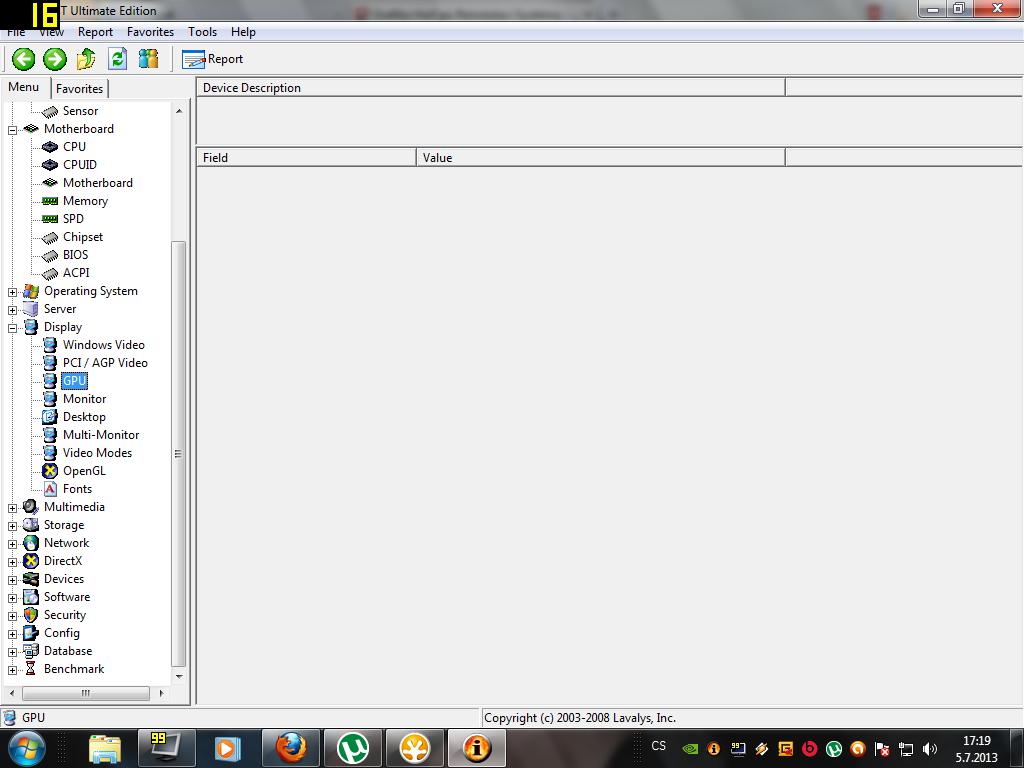Viewport: 1024px width, 768px height.
Task: Refresh the page with the Refresh icon
Action: pyautogui.click(x=118, y=59)
